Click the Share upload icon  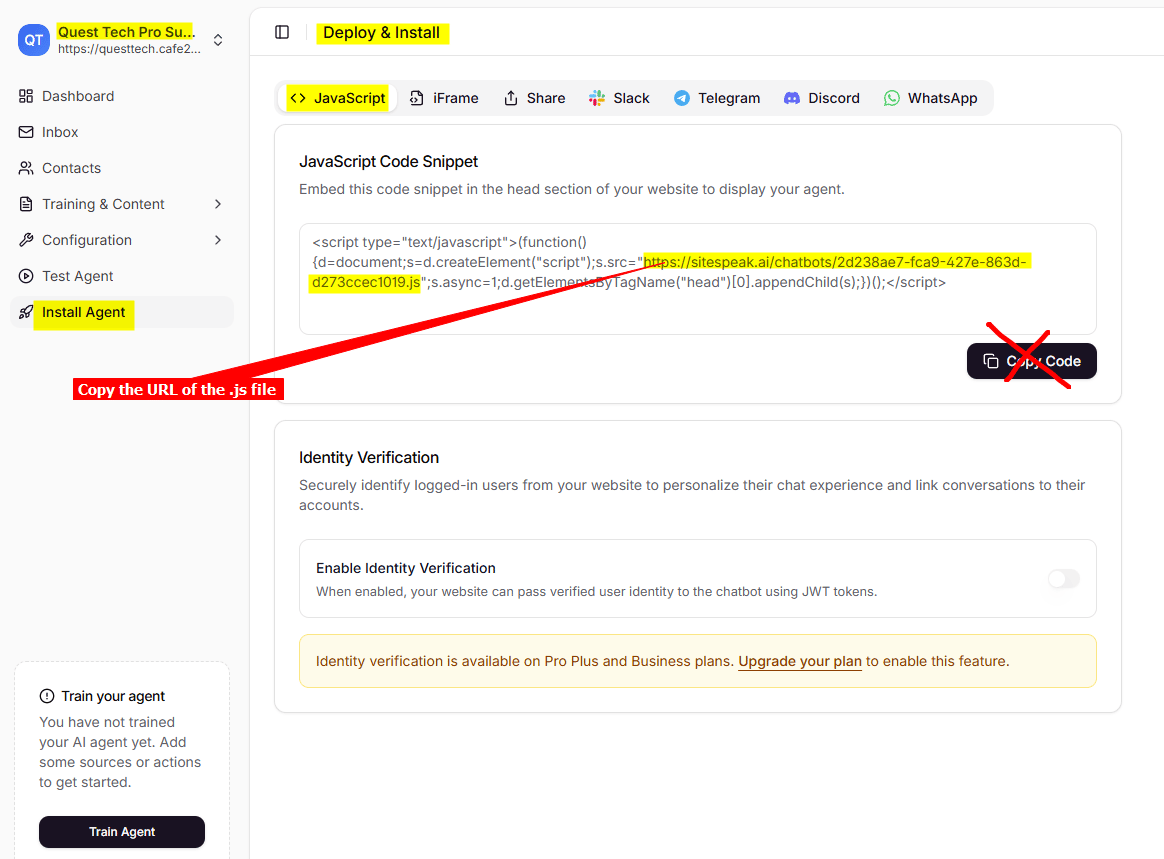coord(511,98)
